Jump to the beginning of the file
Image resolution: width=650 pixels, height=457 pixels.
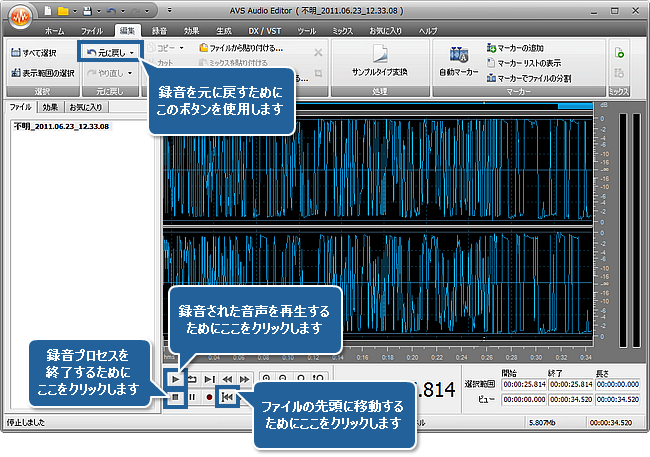227,397
